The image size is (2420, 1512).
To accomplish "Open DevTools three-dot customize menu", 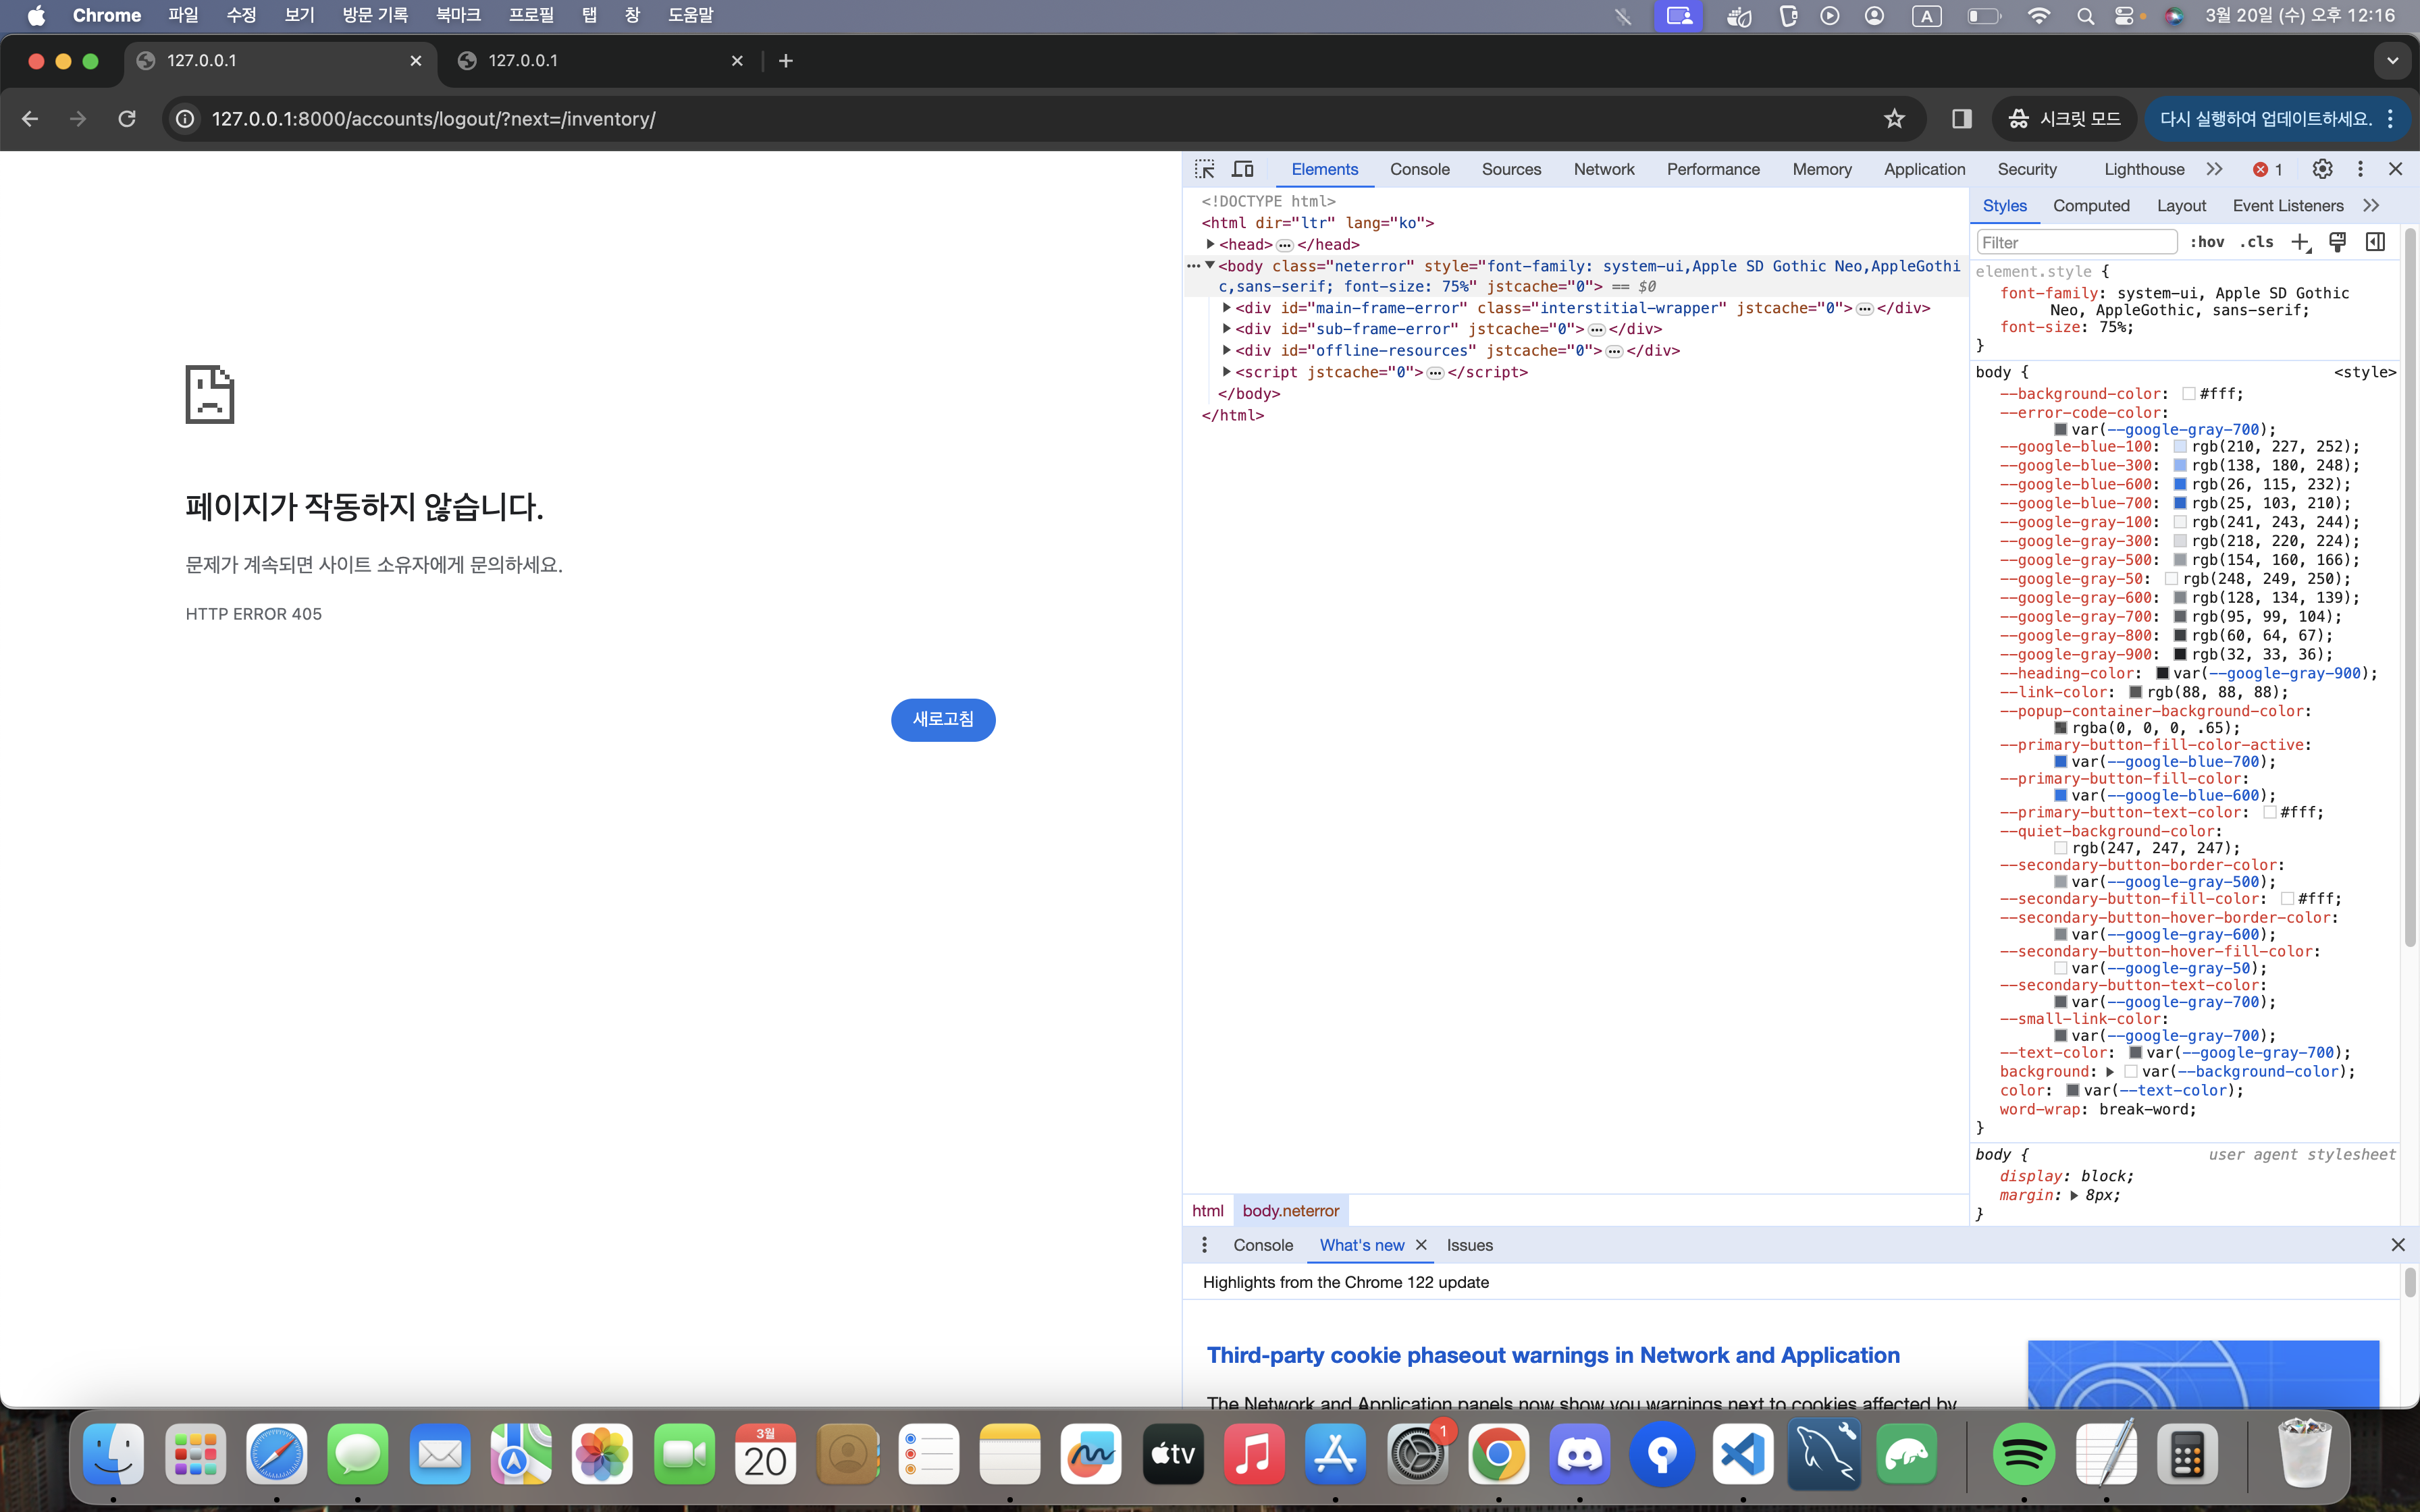I will (x=2360, y=169).
